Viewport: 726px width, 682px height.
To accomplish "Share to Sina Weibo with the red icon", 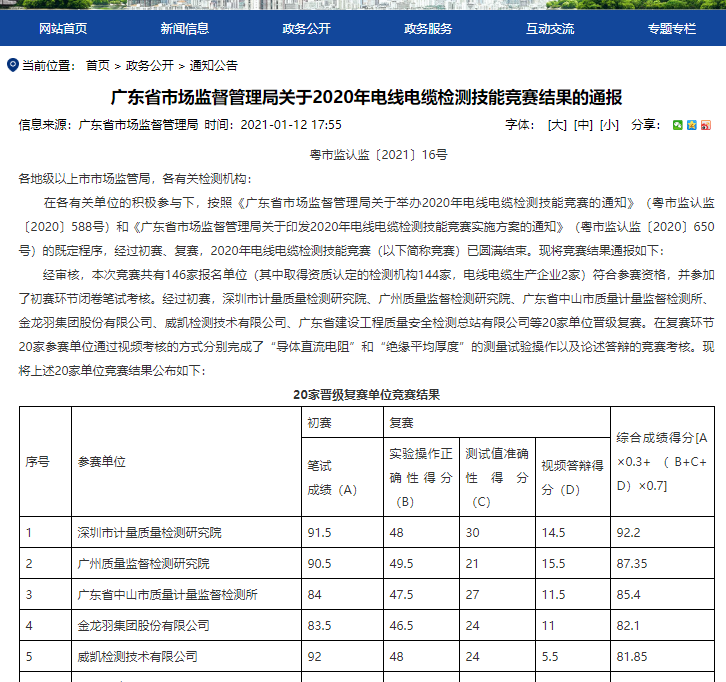I will click(704, 125).
